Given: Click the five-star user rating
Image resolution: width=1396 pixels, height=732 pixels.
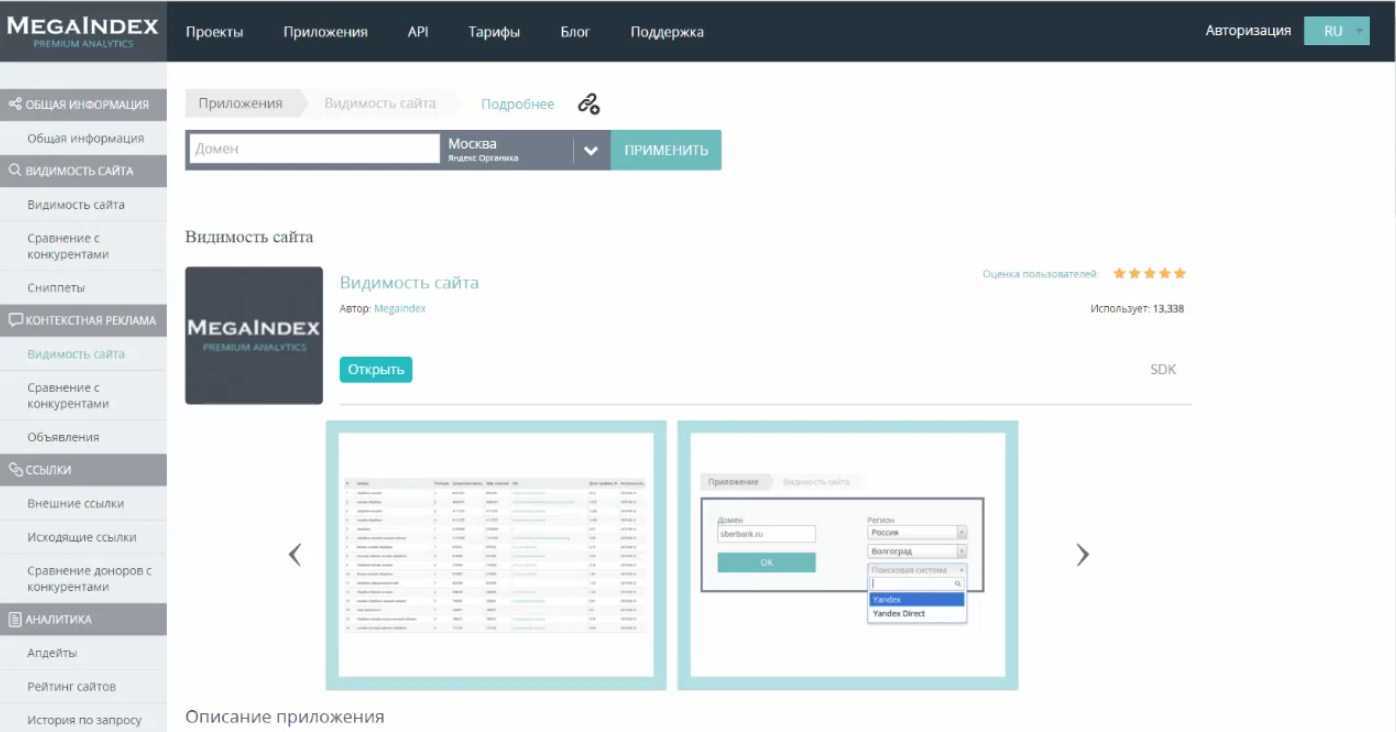Looking at the screenshot, I should (1149, 273).
